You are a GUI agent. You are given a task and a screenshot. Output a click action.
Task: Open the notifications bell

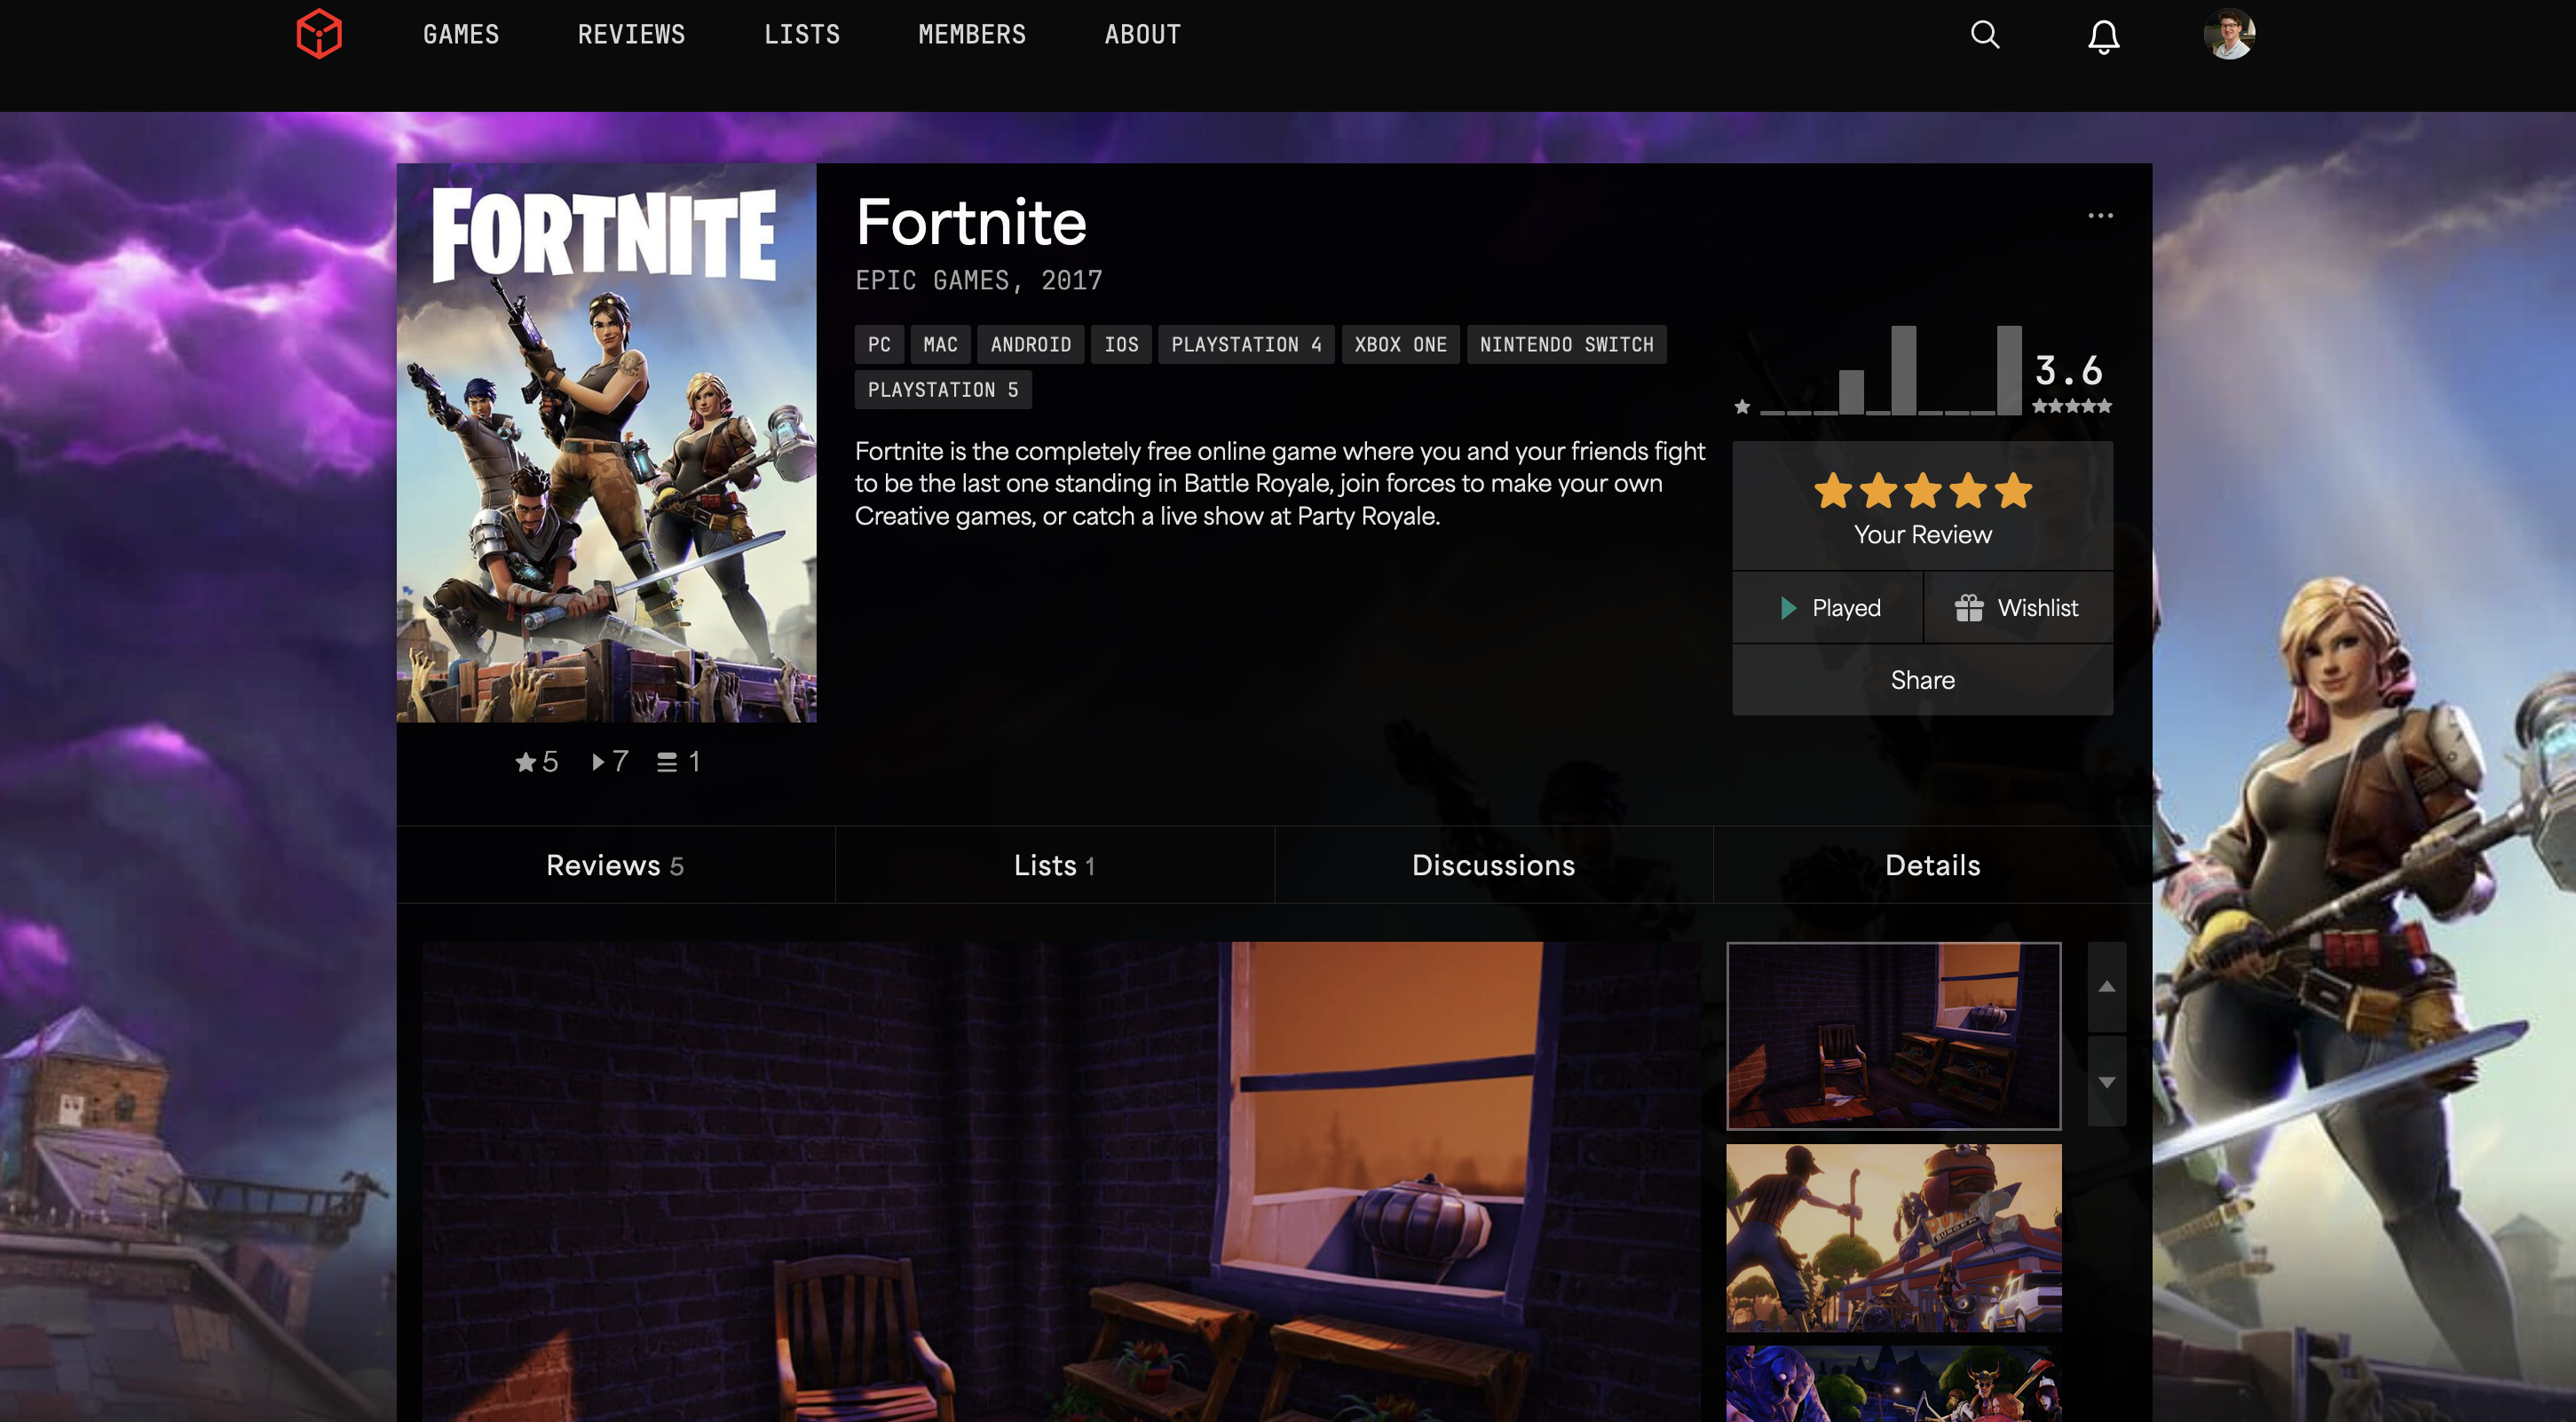click(x=2103, y=36)
